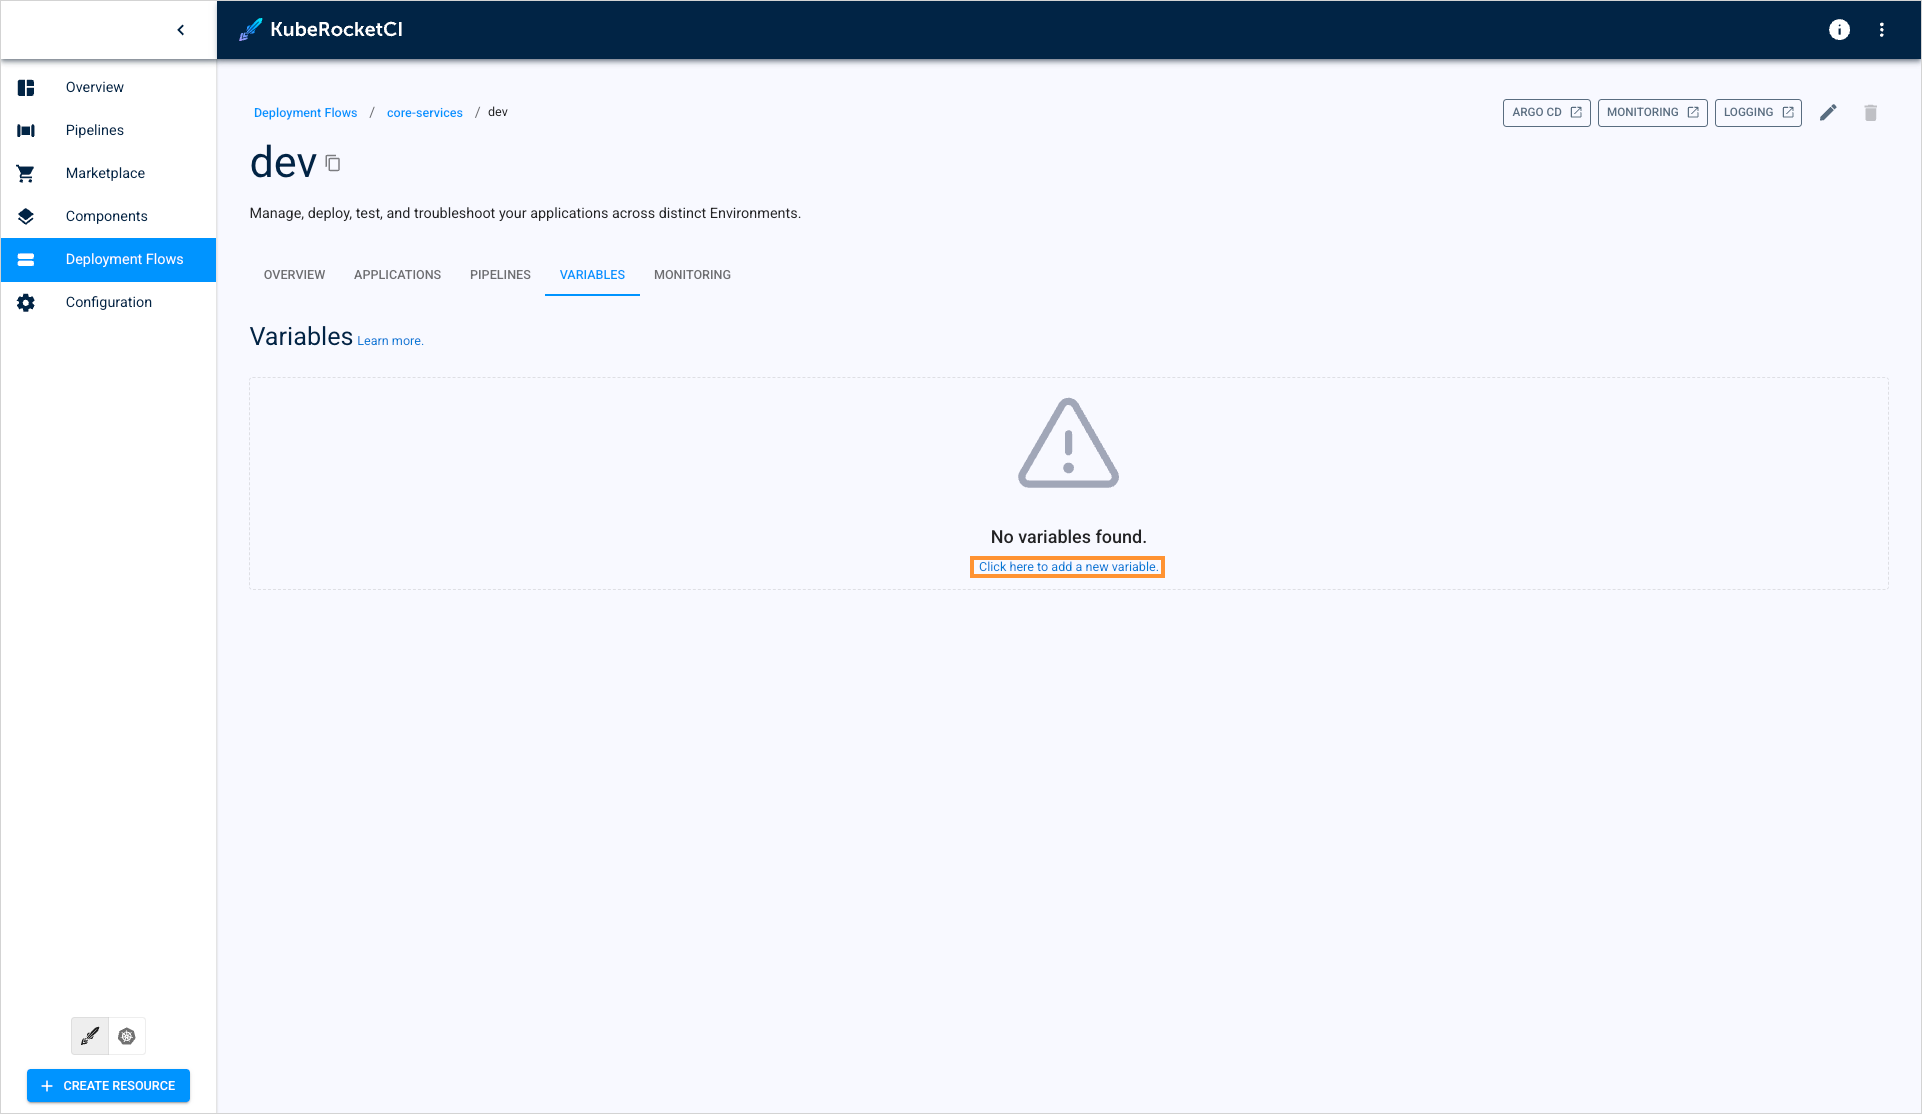1922x1114 pixels.
Task: Open Components in the sidebar
Action: click(x=106, y=216)
